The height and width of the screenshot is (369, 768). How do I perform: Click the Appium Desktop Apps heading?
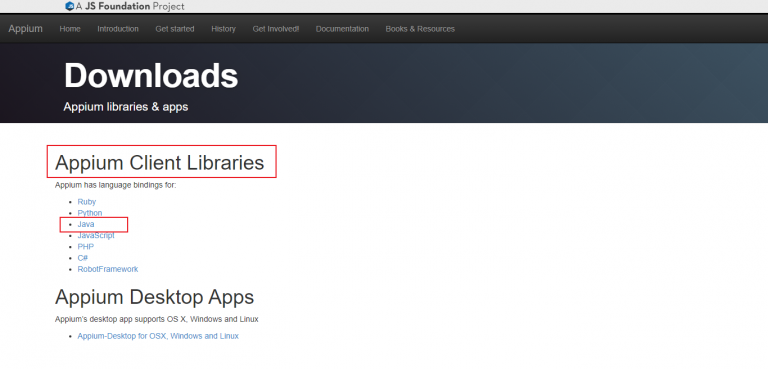pyautogui.click(x=154, y=297)
